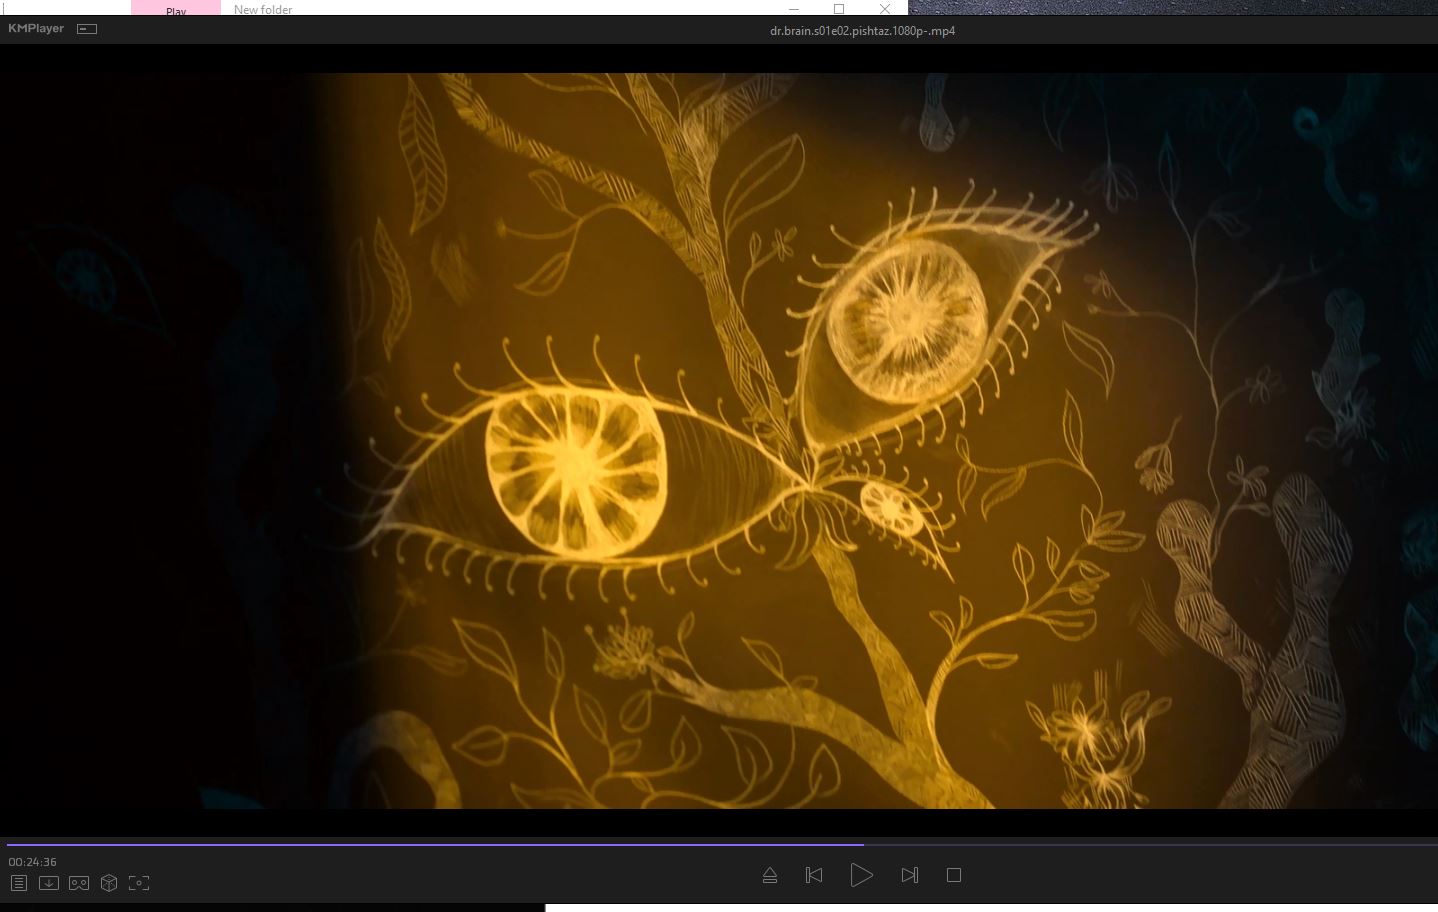1438x912 pixels.
Task: Select the Play tab in File Explorer
Action: (176, 10)
